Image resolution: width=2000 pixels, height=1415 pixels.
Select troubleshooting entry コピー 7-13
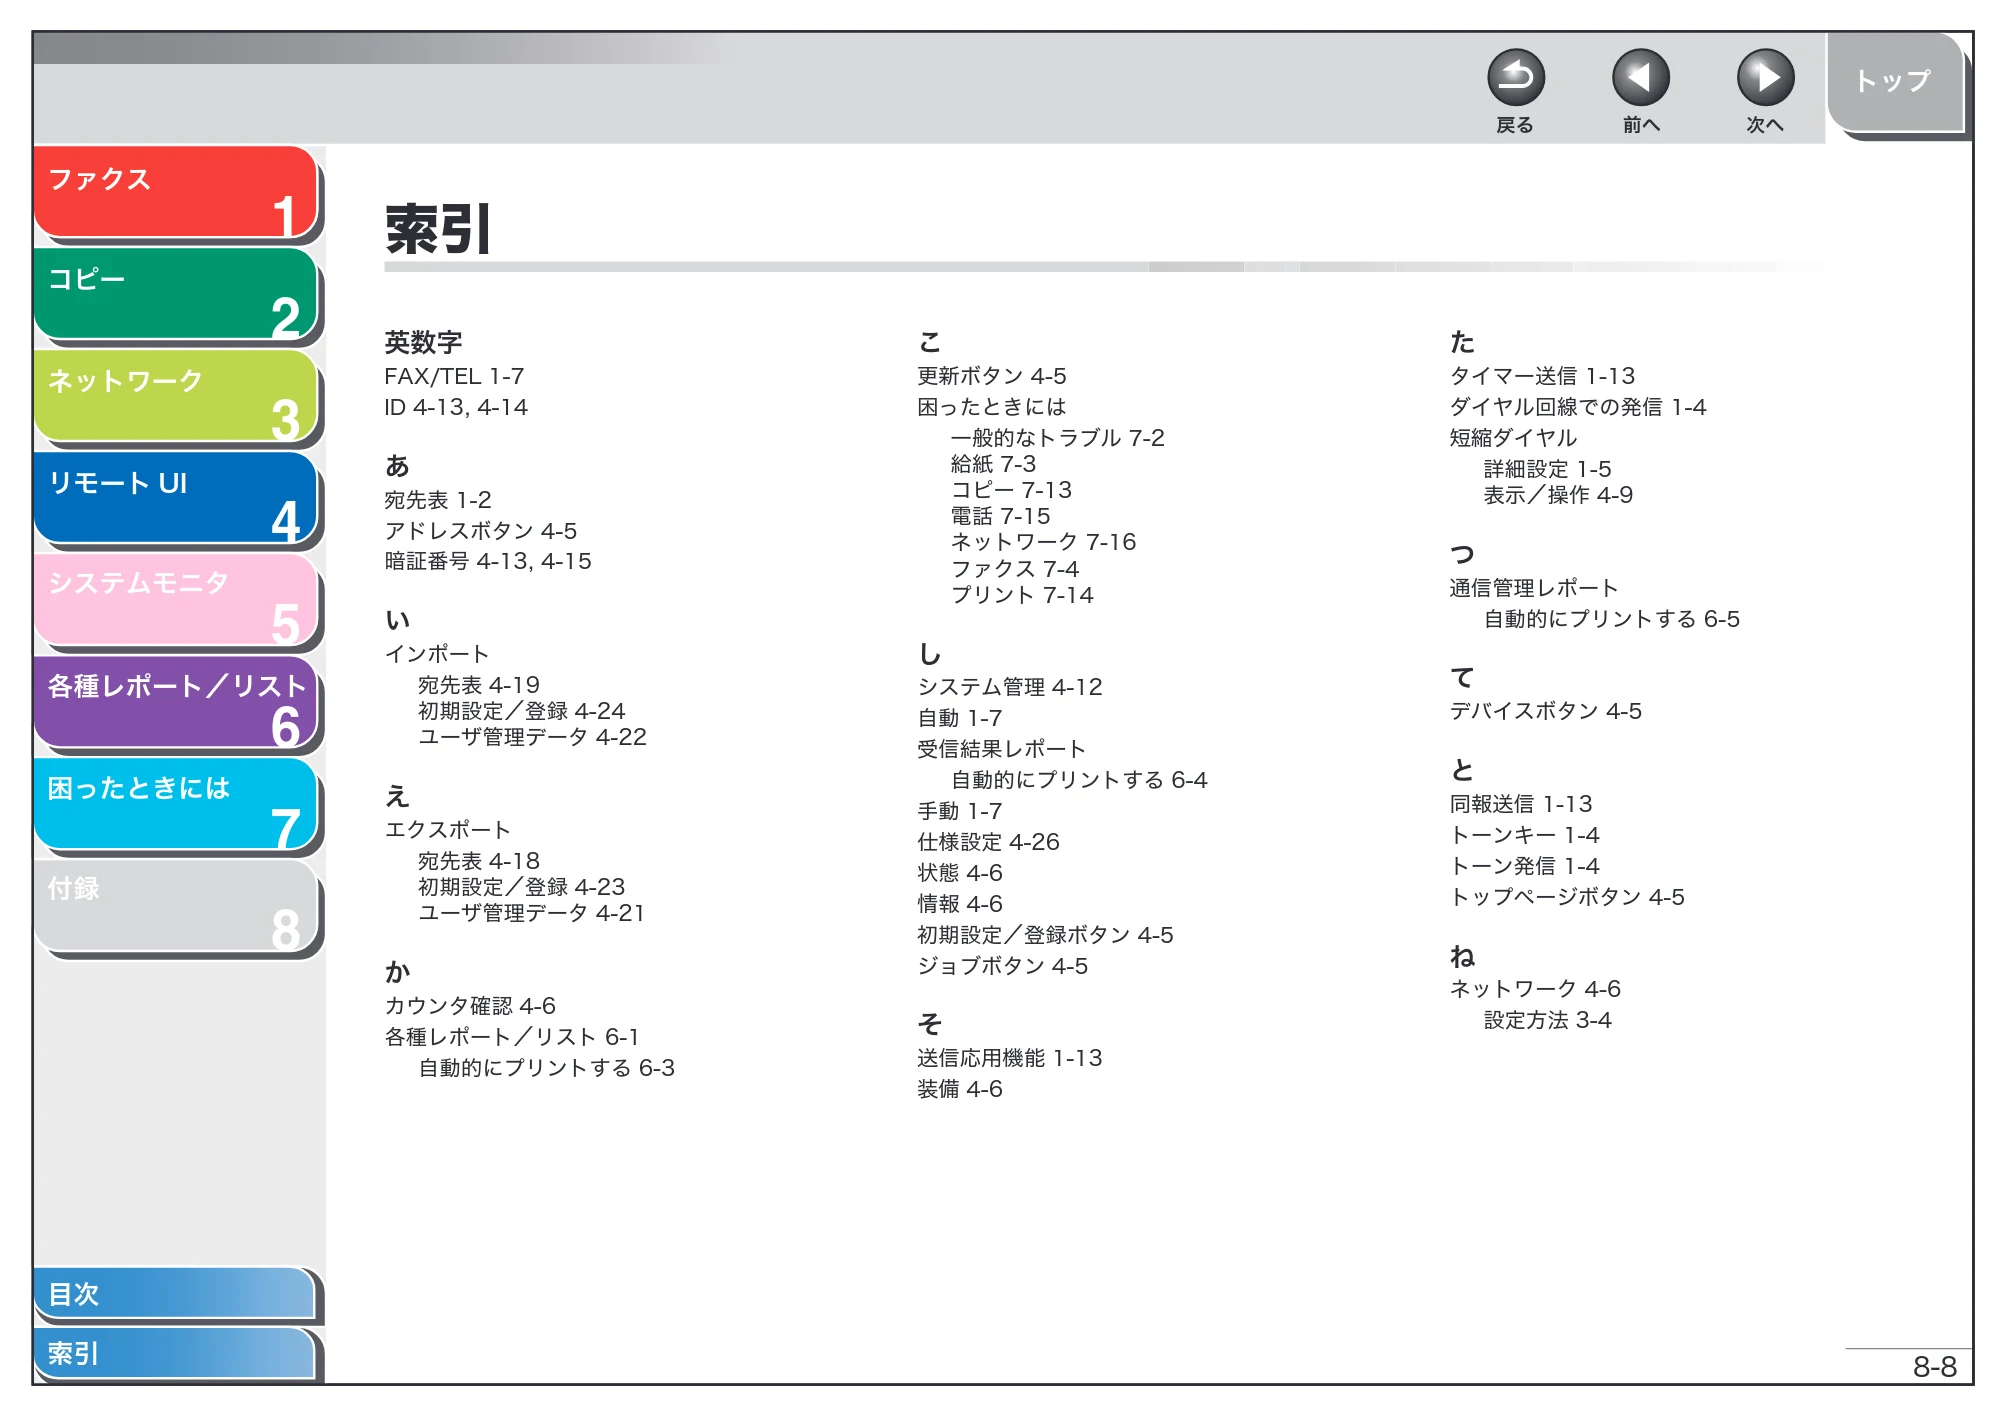pyautogui.click(x=1011, y=489)
